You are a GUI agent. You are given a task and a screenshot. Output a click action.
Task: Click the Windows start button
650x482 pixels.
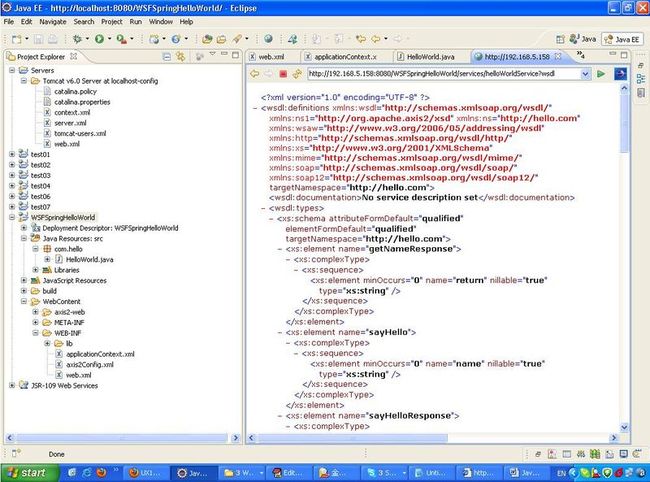coord(29,473)
